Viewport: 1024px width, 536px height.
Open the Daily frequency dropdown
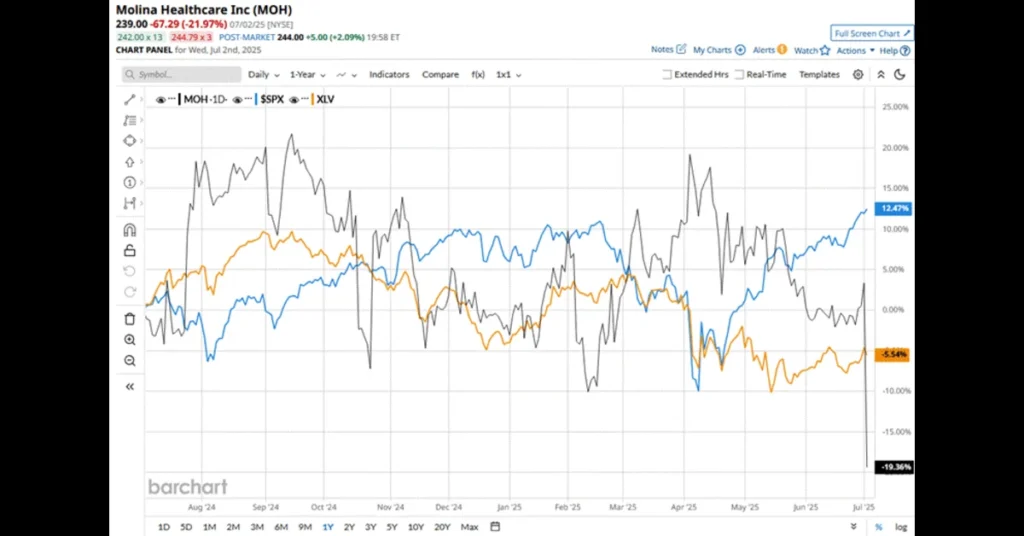pos(263,75)
